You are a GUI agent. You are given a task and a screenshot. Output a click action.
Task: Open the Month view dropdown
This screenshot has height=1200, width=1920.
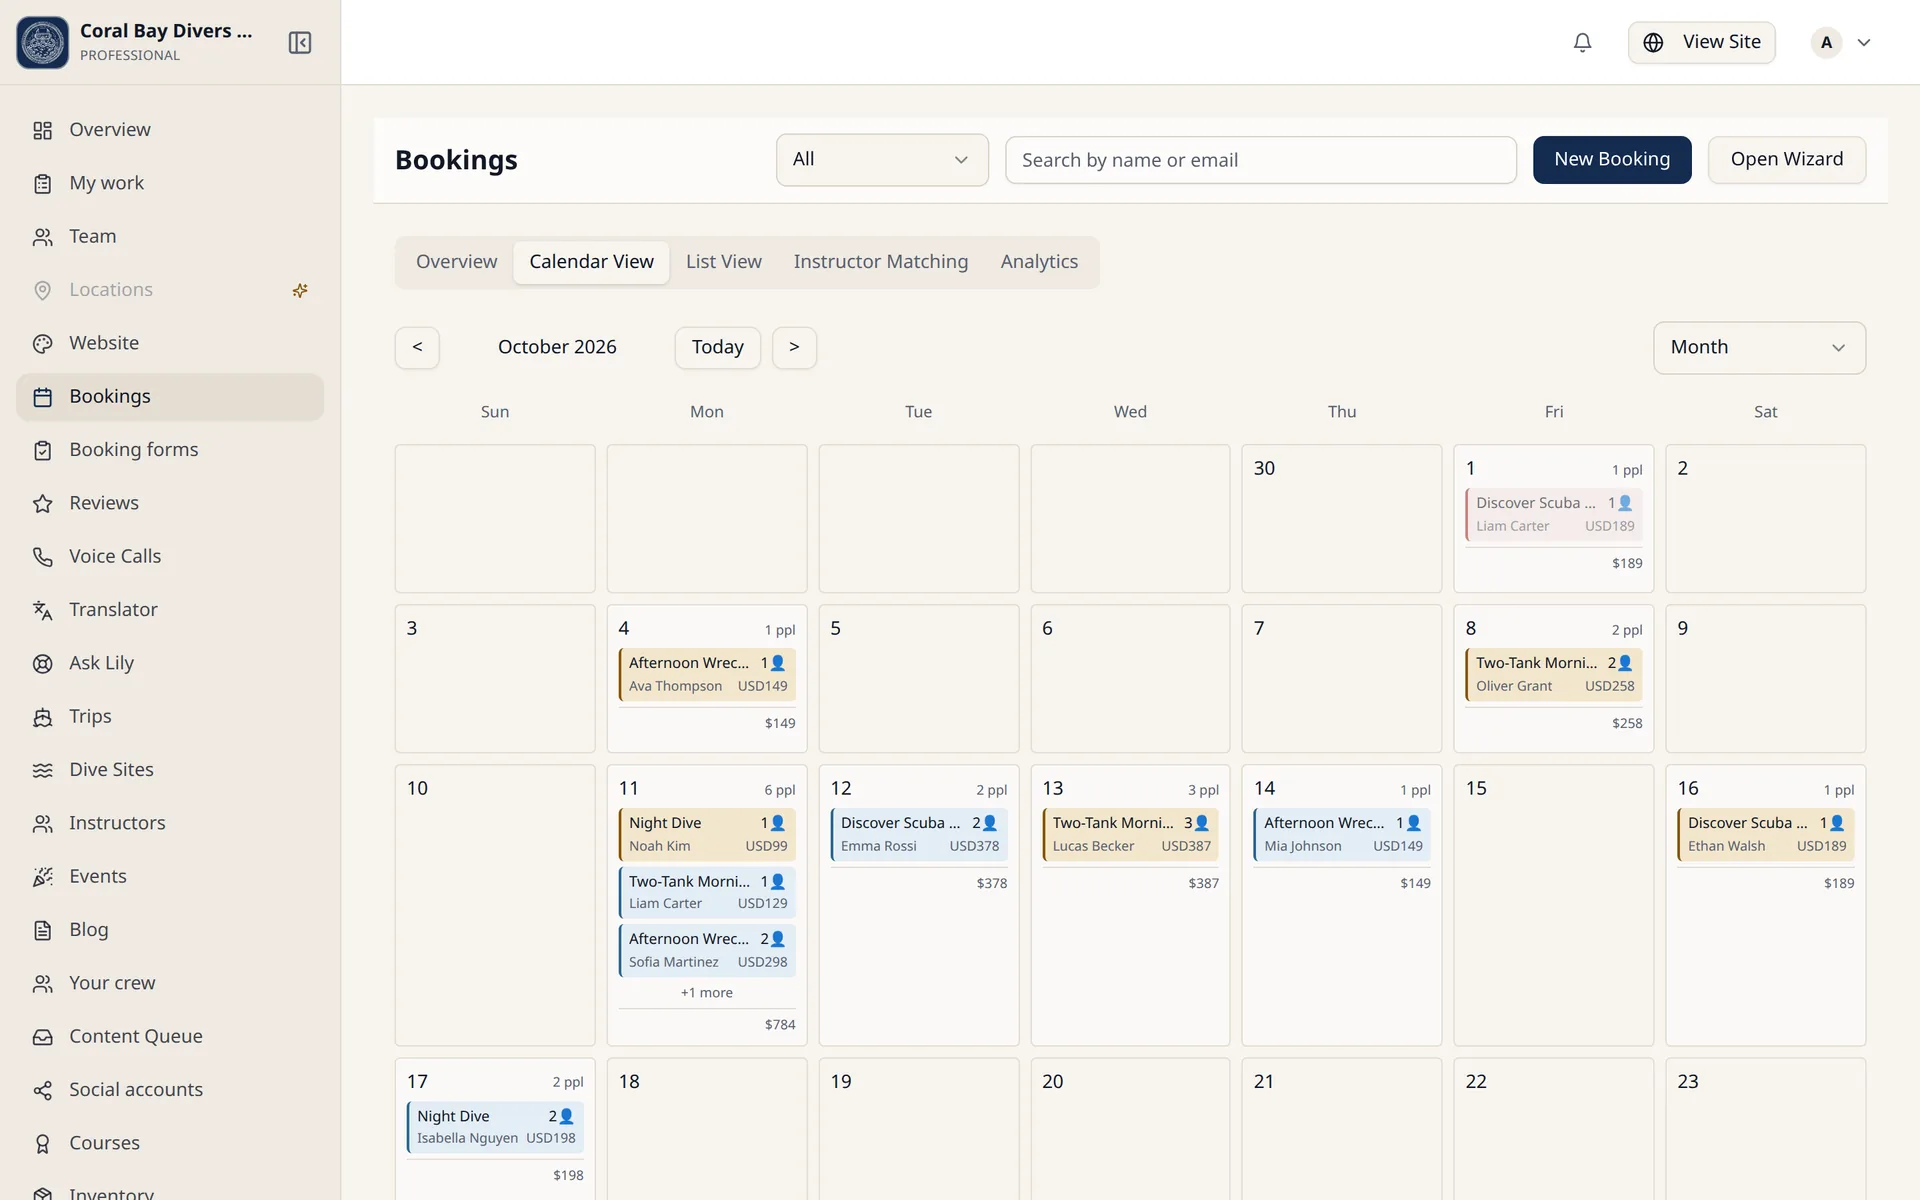[x=1759, y=347]
